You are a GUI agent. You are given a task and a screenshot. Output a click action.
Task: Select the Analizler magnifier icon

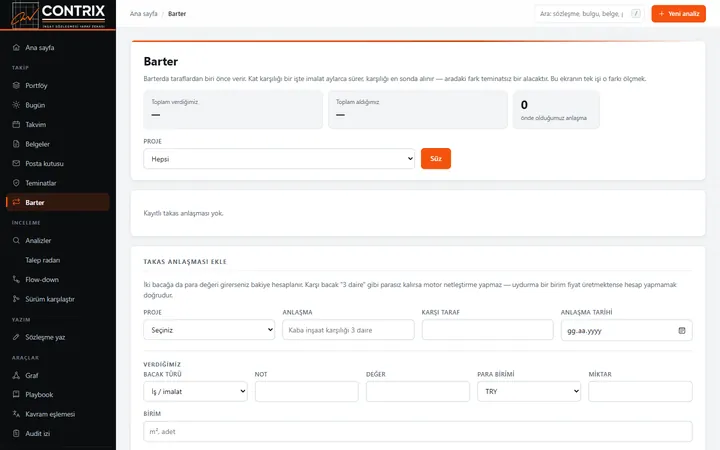pyautogui.click(x=16, y=241)
